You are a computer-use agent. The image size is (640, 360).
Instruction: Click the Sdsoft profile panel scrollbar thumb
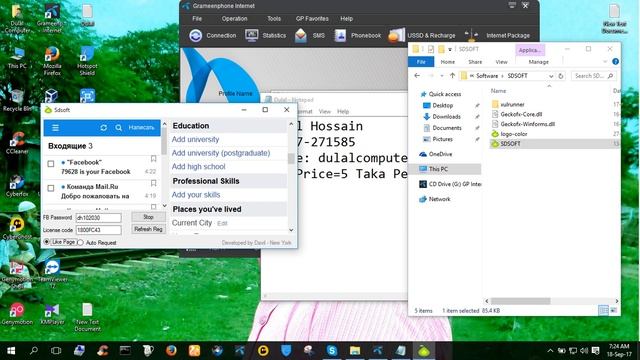pyautogui.click(x=291, y=158)
